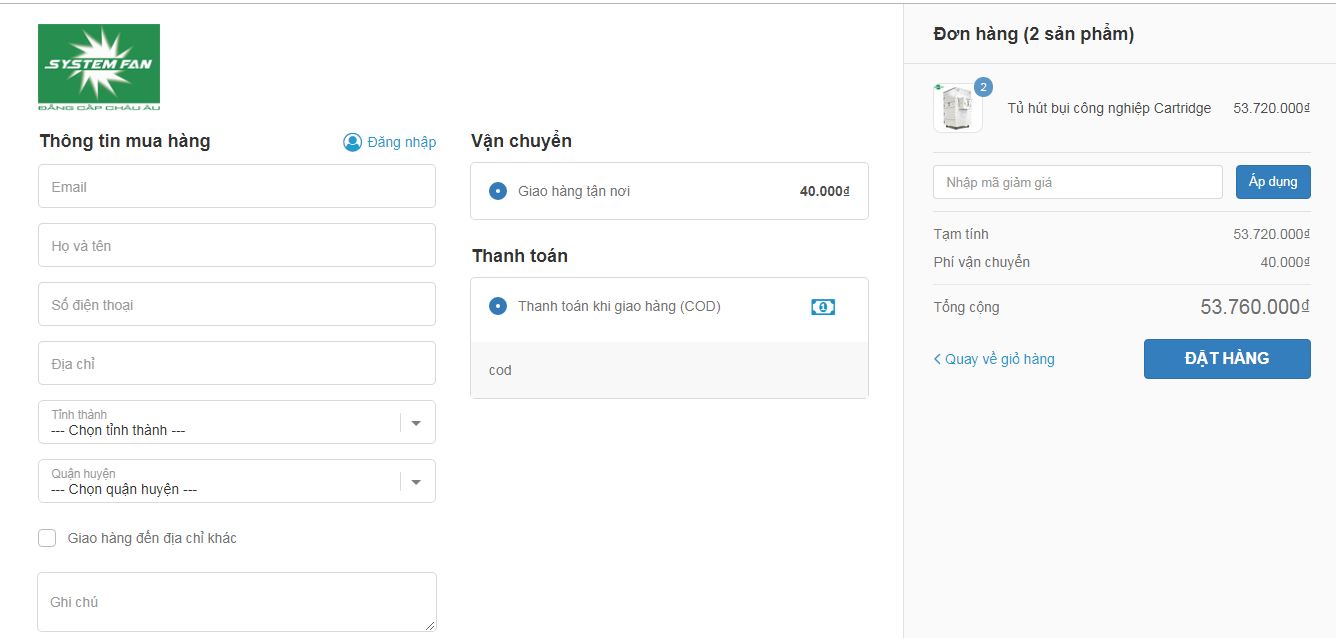Viewport: 1336px width, 638px height.
Task: Click the Áp dụng coupon button
Action: pyautogui.click(x=1272, y=182)
